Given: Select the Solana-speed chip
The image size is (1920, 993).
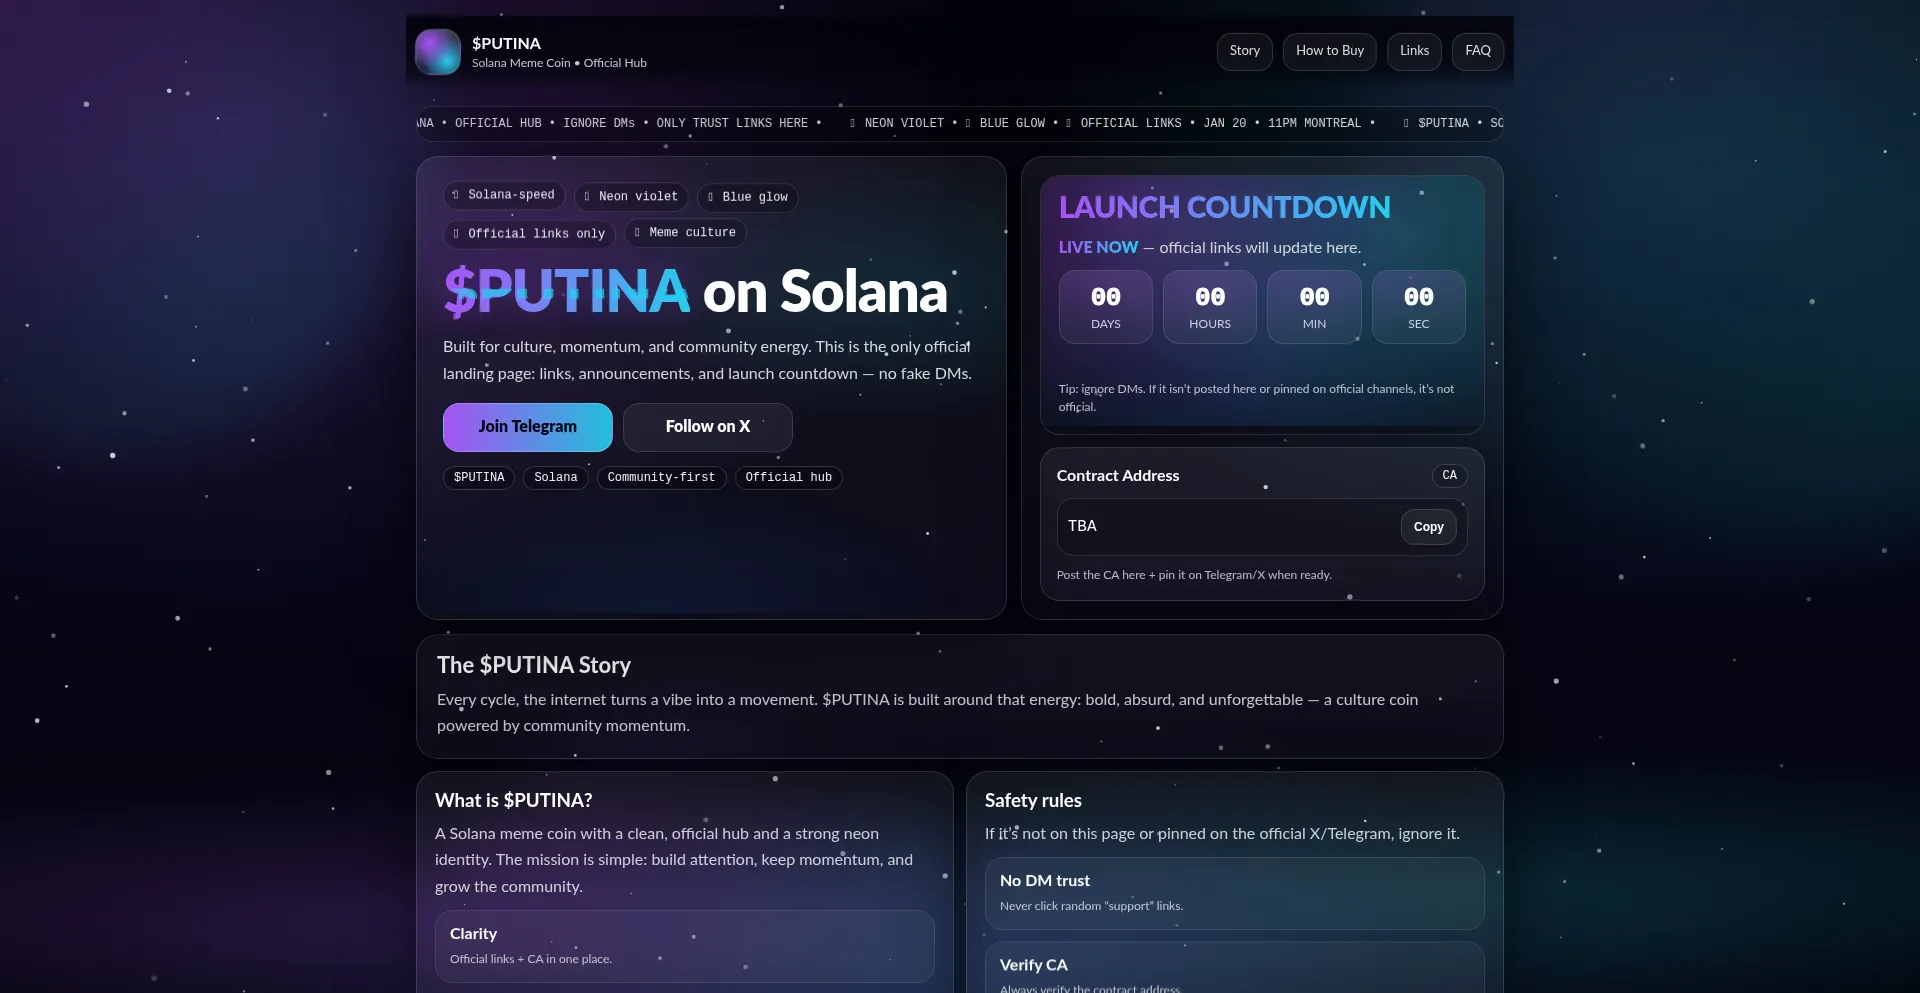Looking at the screenshot, I should pyautogui.click(x=504, y=196).
